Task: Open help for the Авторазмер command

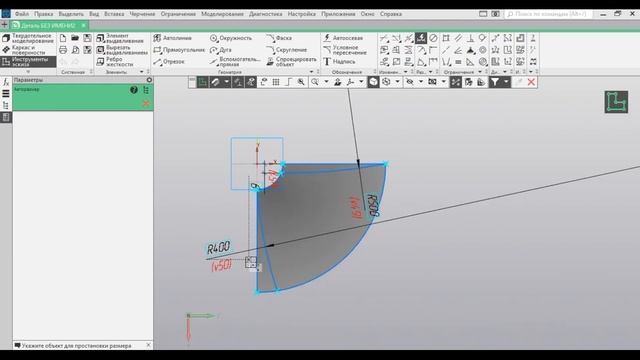Action: tap(133, 90)
